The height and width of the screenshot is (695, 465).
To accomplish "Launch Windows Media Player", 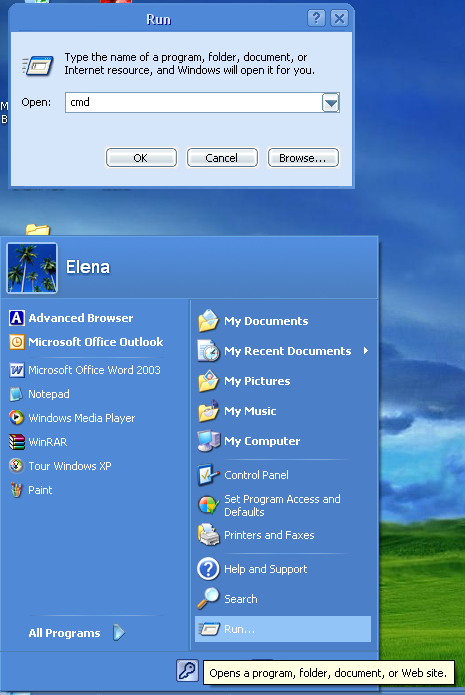I will 72,418.
